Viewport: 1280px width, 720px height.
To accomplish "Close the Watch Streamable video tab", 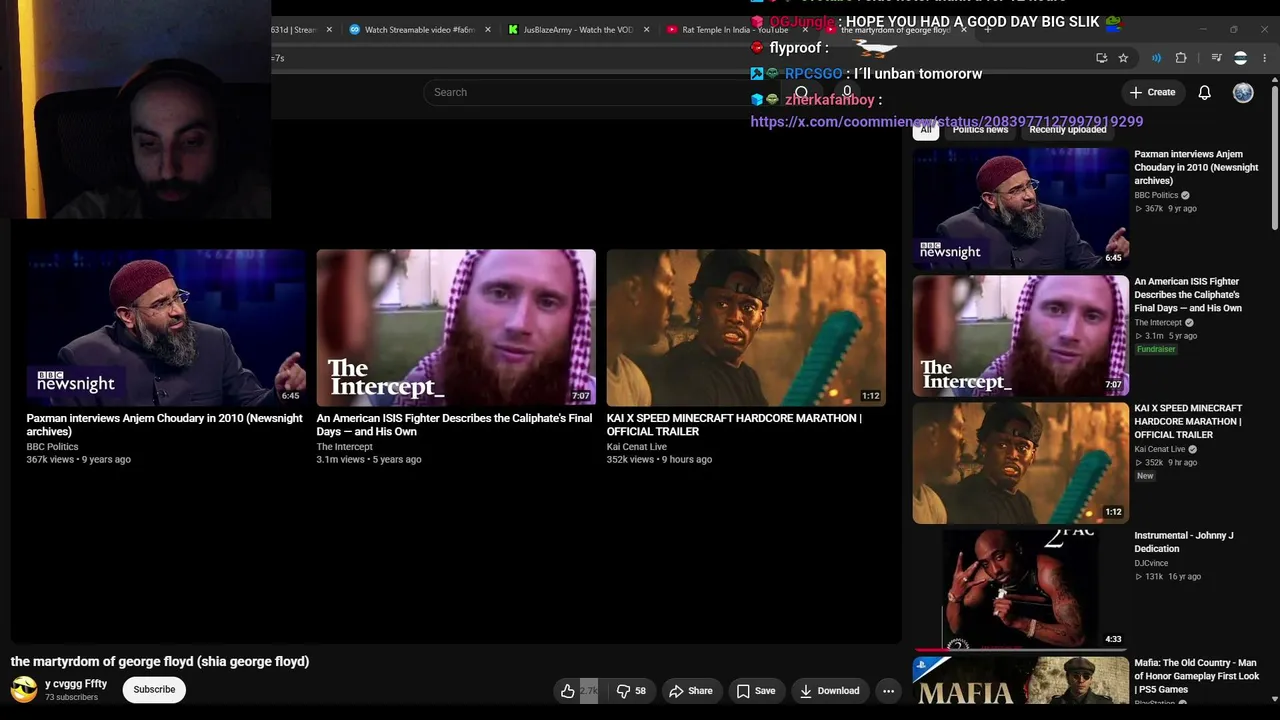I will [488, 30].
